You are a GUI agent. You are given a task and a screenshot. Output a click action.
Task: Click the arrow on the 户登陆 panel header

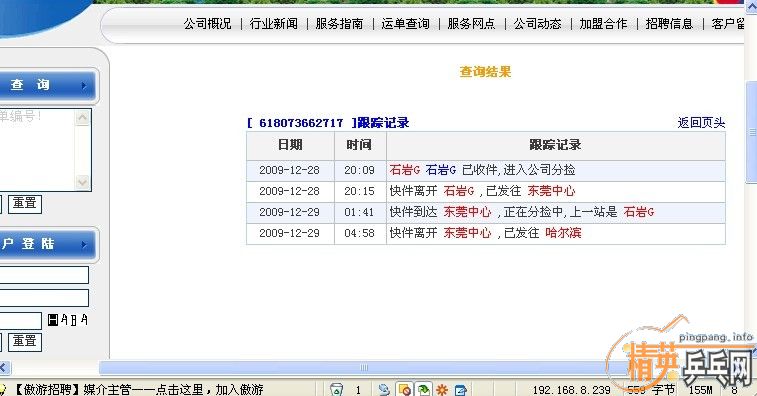point(84,244)
